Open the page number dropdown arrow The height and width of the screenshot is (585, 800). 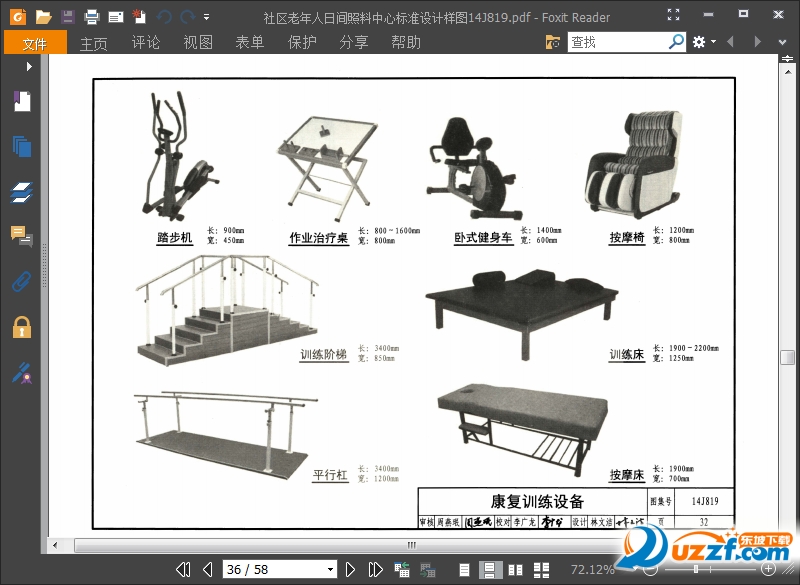tap(331, 569)
